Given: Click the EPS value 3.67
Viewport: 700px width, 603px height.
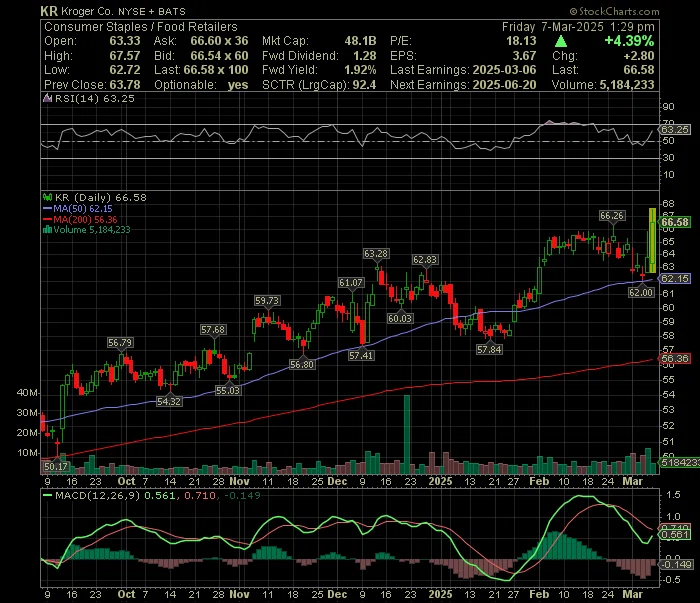Looking at the screenshot, I should coord(524,56).
